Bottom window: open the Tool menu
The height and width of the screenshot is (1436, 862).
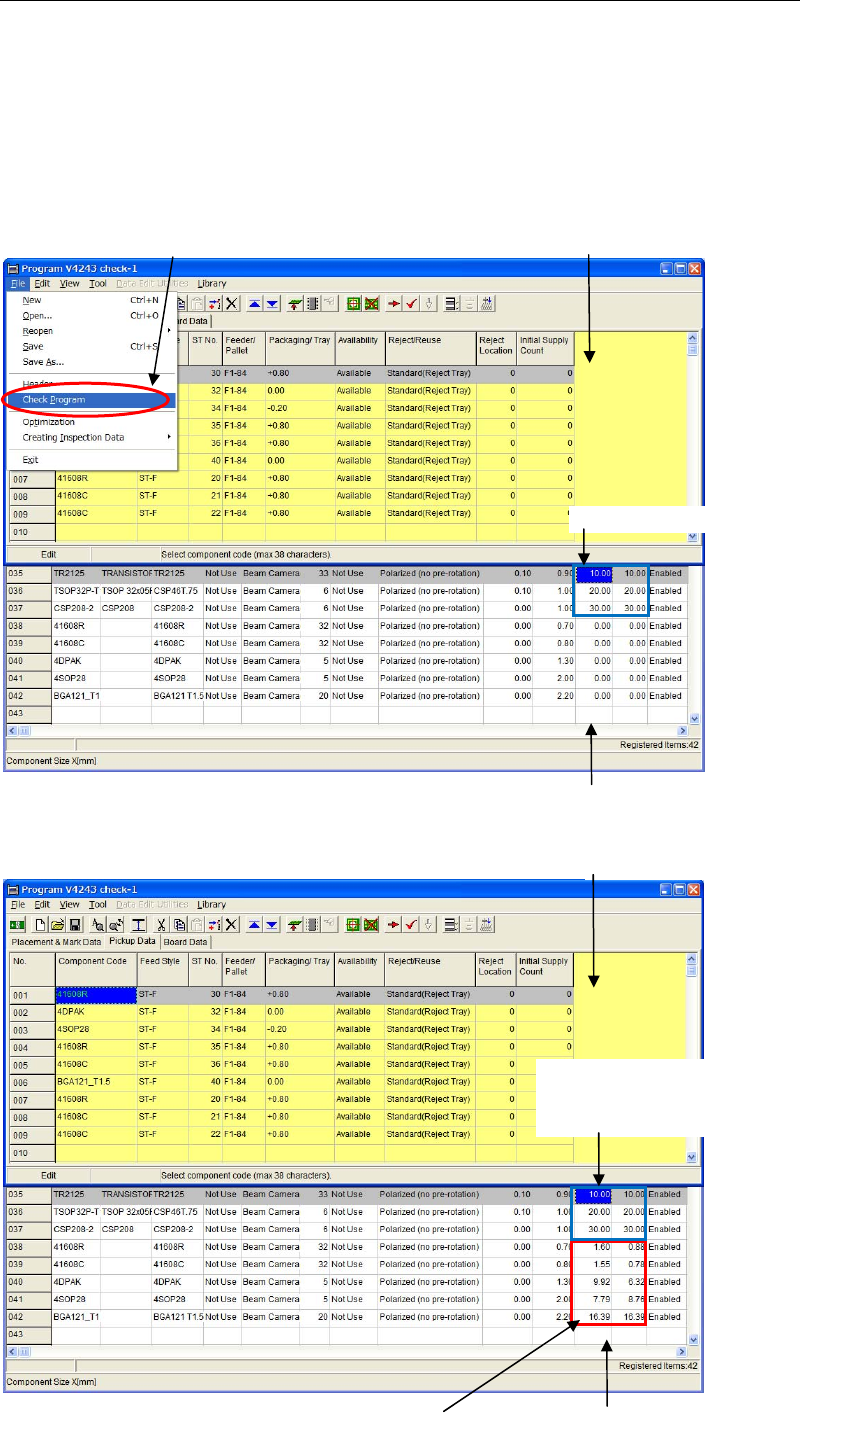pyautogui.click(x=98, y=905)
